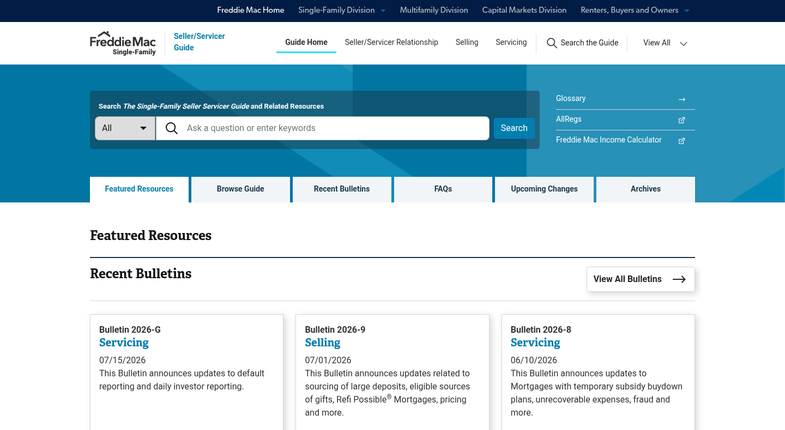785x430 pixels.
Task: Open the Freddie Mac Income Calculator link
Action: (609, 140)
